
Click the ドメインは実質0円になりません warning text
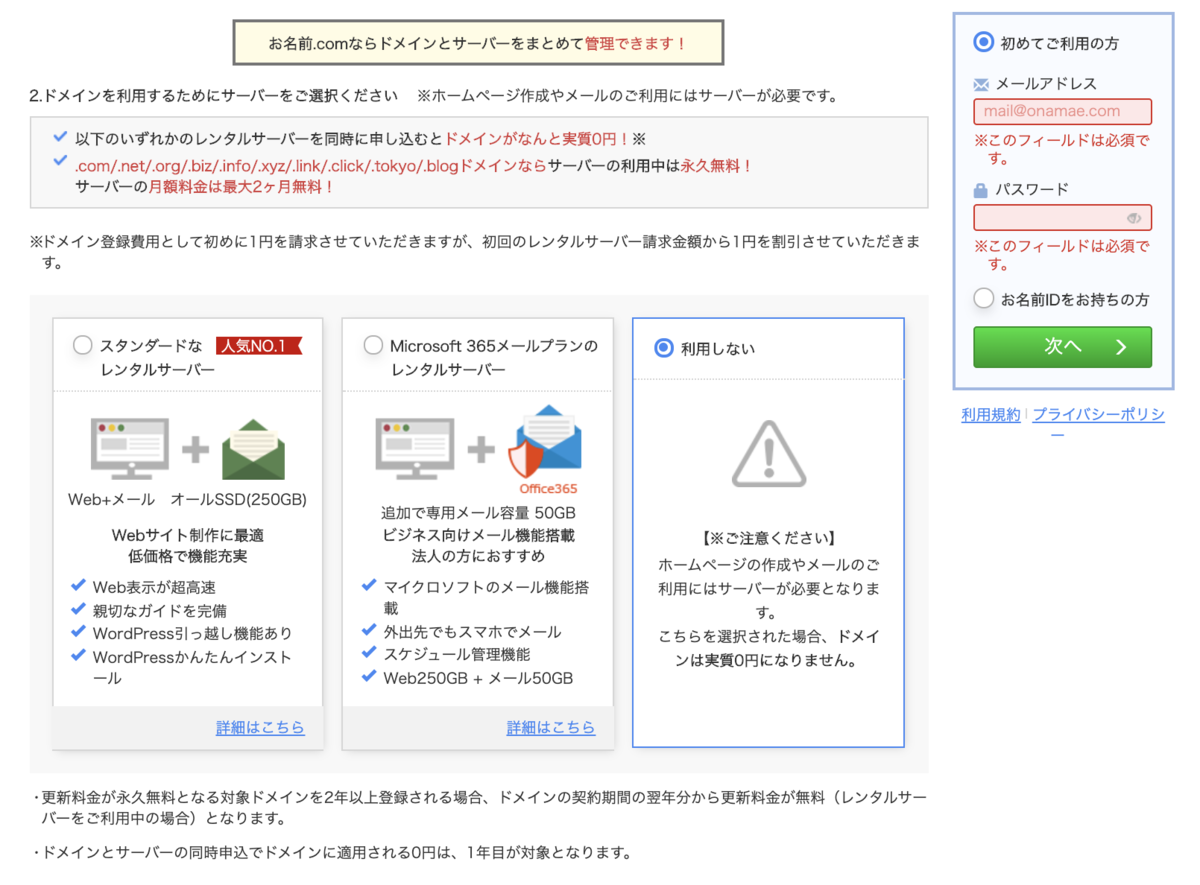768,648
